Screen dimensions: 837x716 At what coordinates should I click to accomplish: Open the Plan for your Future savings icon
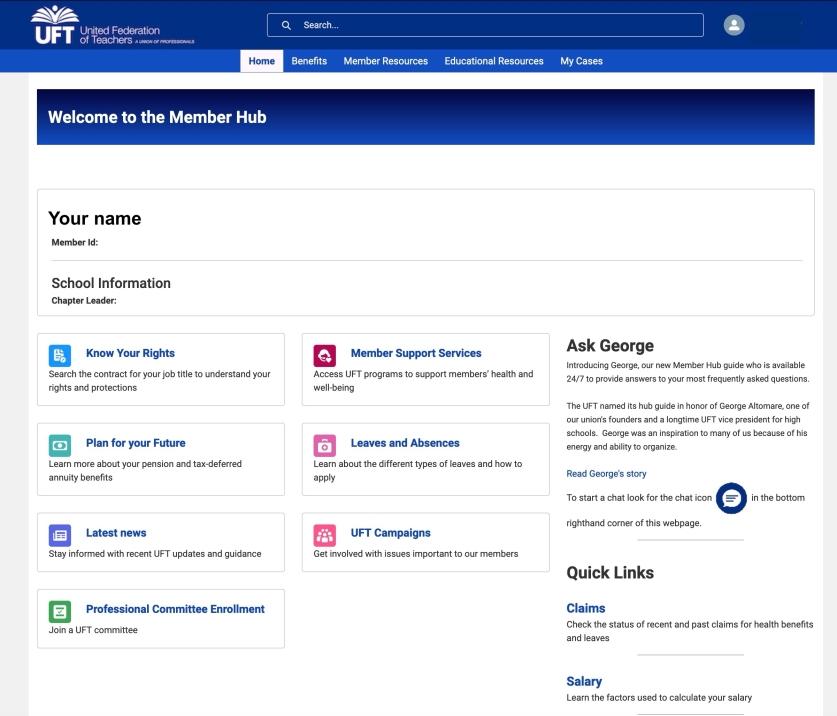58,444
